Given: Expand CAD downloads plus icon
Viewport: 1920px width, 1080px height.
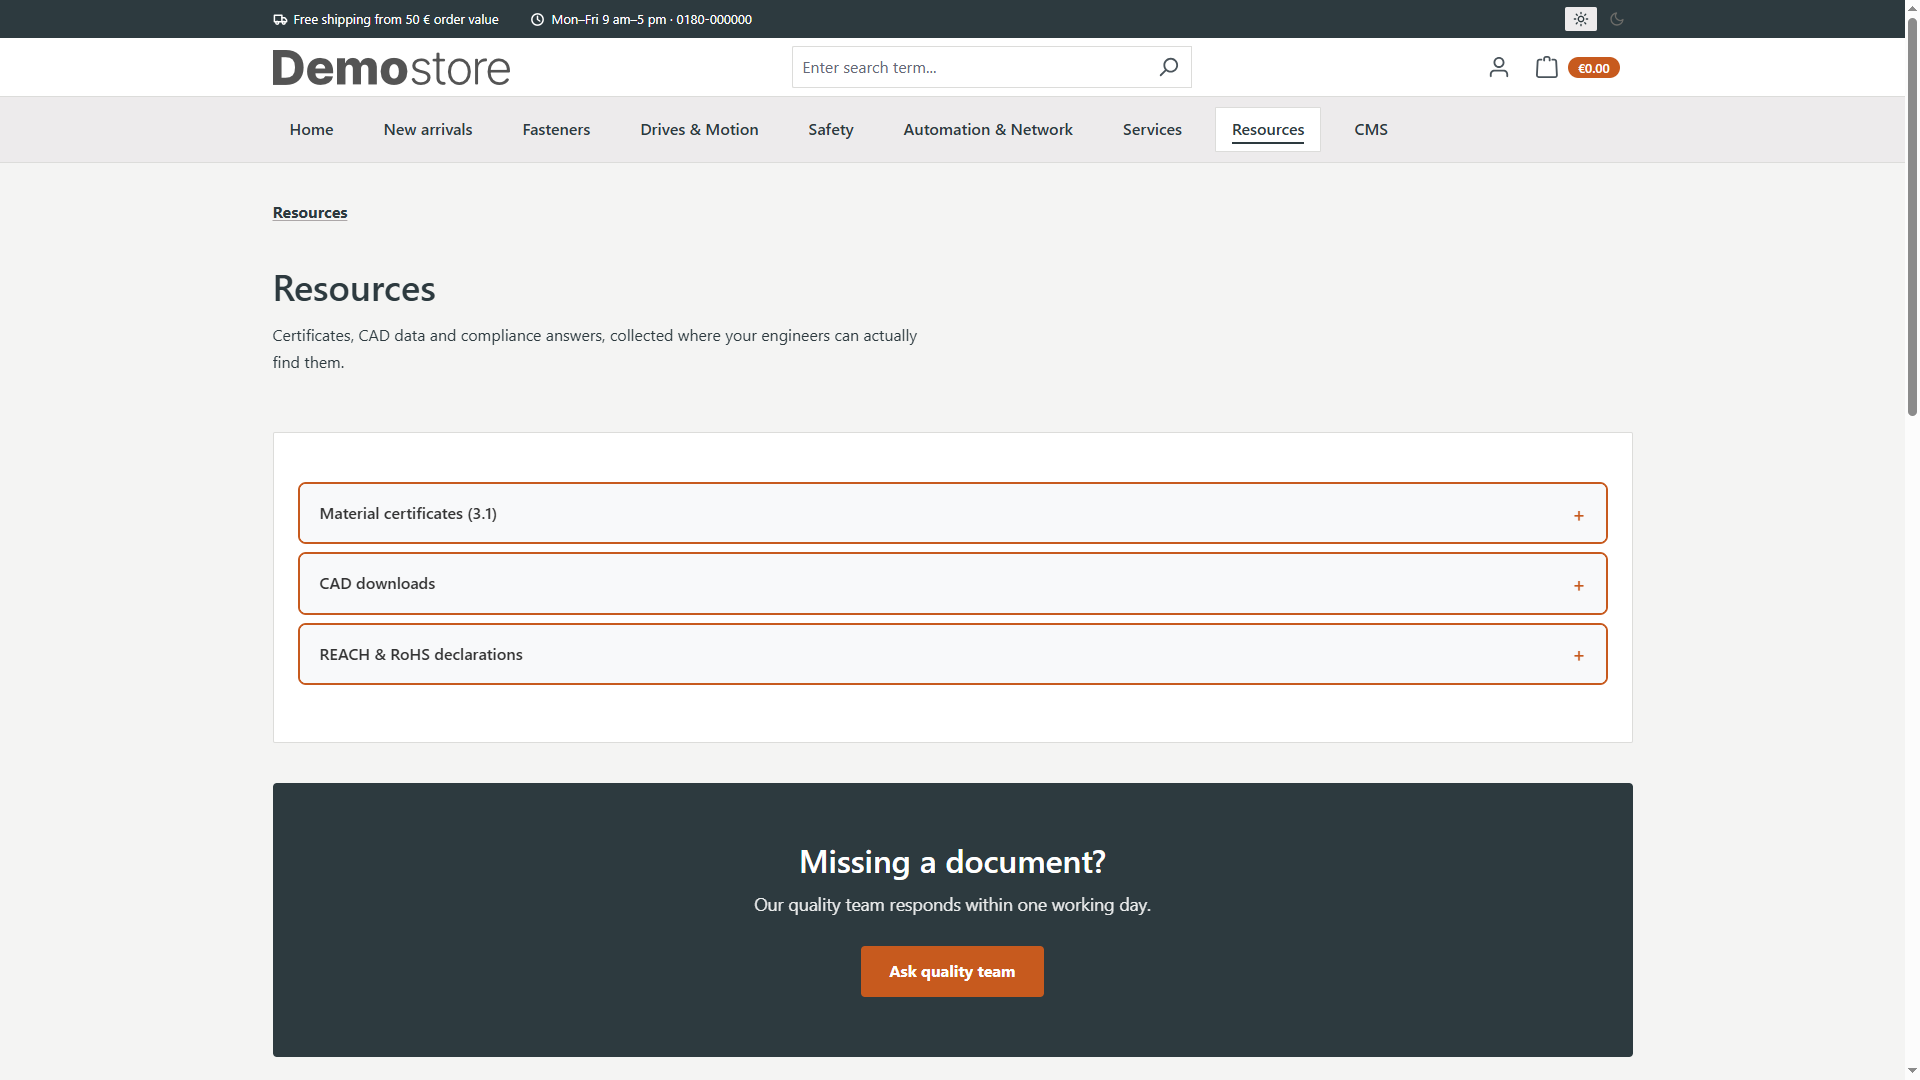Looking at the screenshot, I should pyautogui.click(x=1578, y=585).
